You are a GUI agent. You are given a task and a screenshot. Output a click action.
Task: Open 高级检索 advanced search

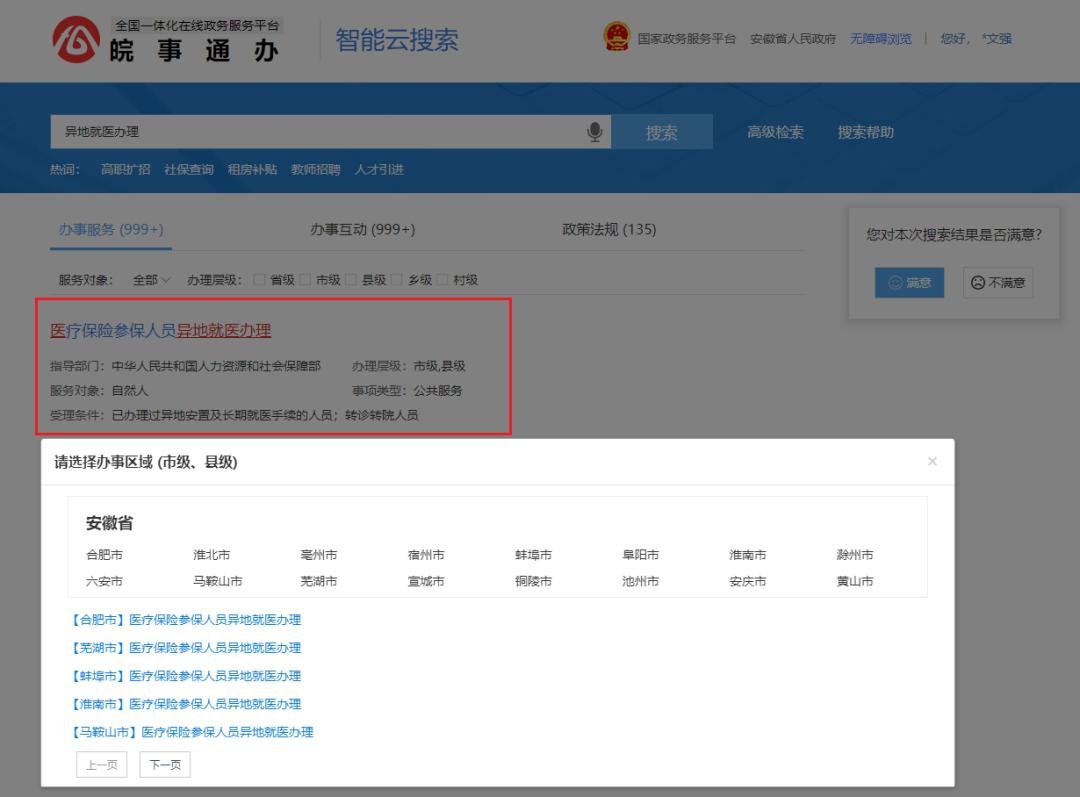click(x=775, y=131)
